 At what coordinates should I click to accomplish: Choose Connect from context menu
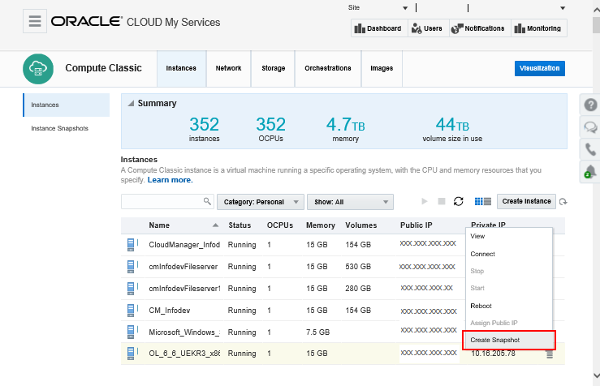click(x=483, y=254)
